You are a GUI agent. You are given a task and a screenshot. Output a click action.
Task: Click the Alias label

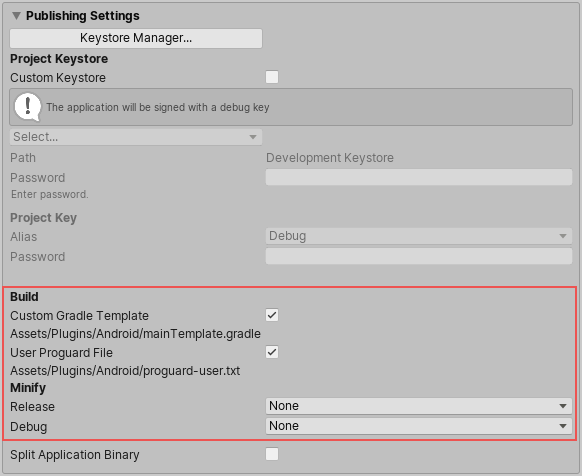(23, 237)
